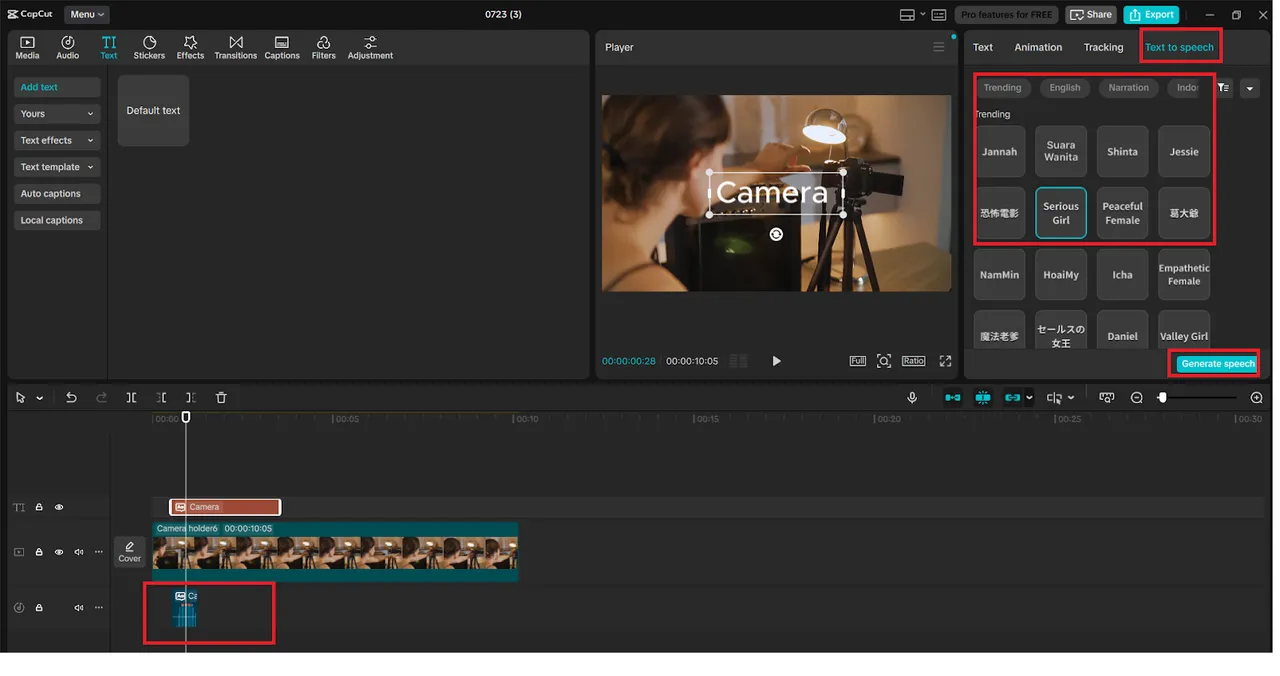This screenshot has width=1280, height=676.
Task: Record voiceover with the microphone icon
Action: (912, 397)
